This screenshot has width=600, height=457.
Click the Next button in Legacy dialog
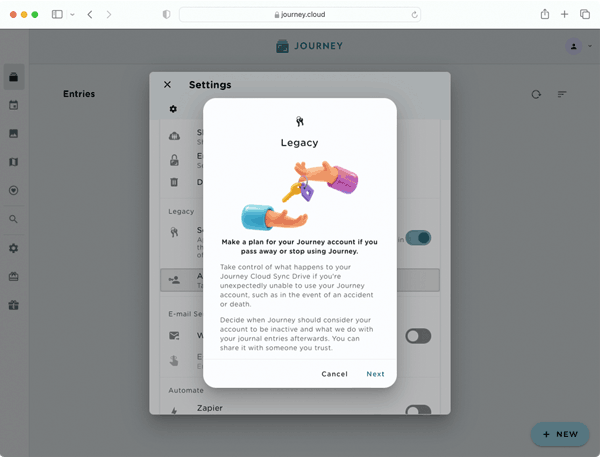pos(375,374)
